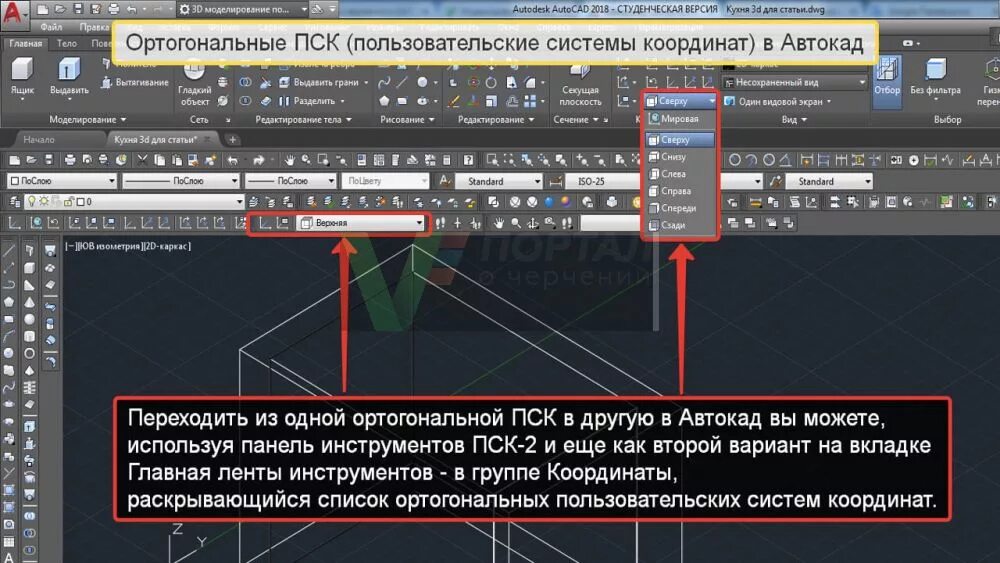The image size is (1000, 563).
Task: Expand the Моделирование panel
Action: [x=87, y=119]
